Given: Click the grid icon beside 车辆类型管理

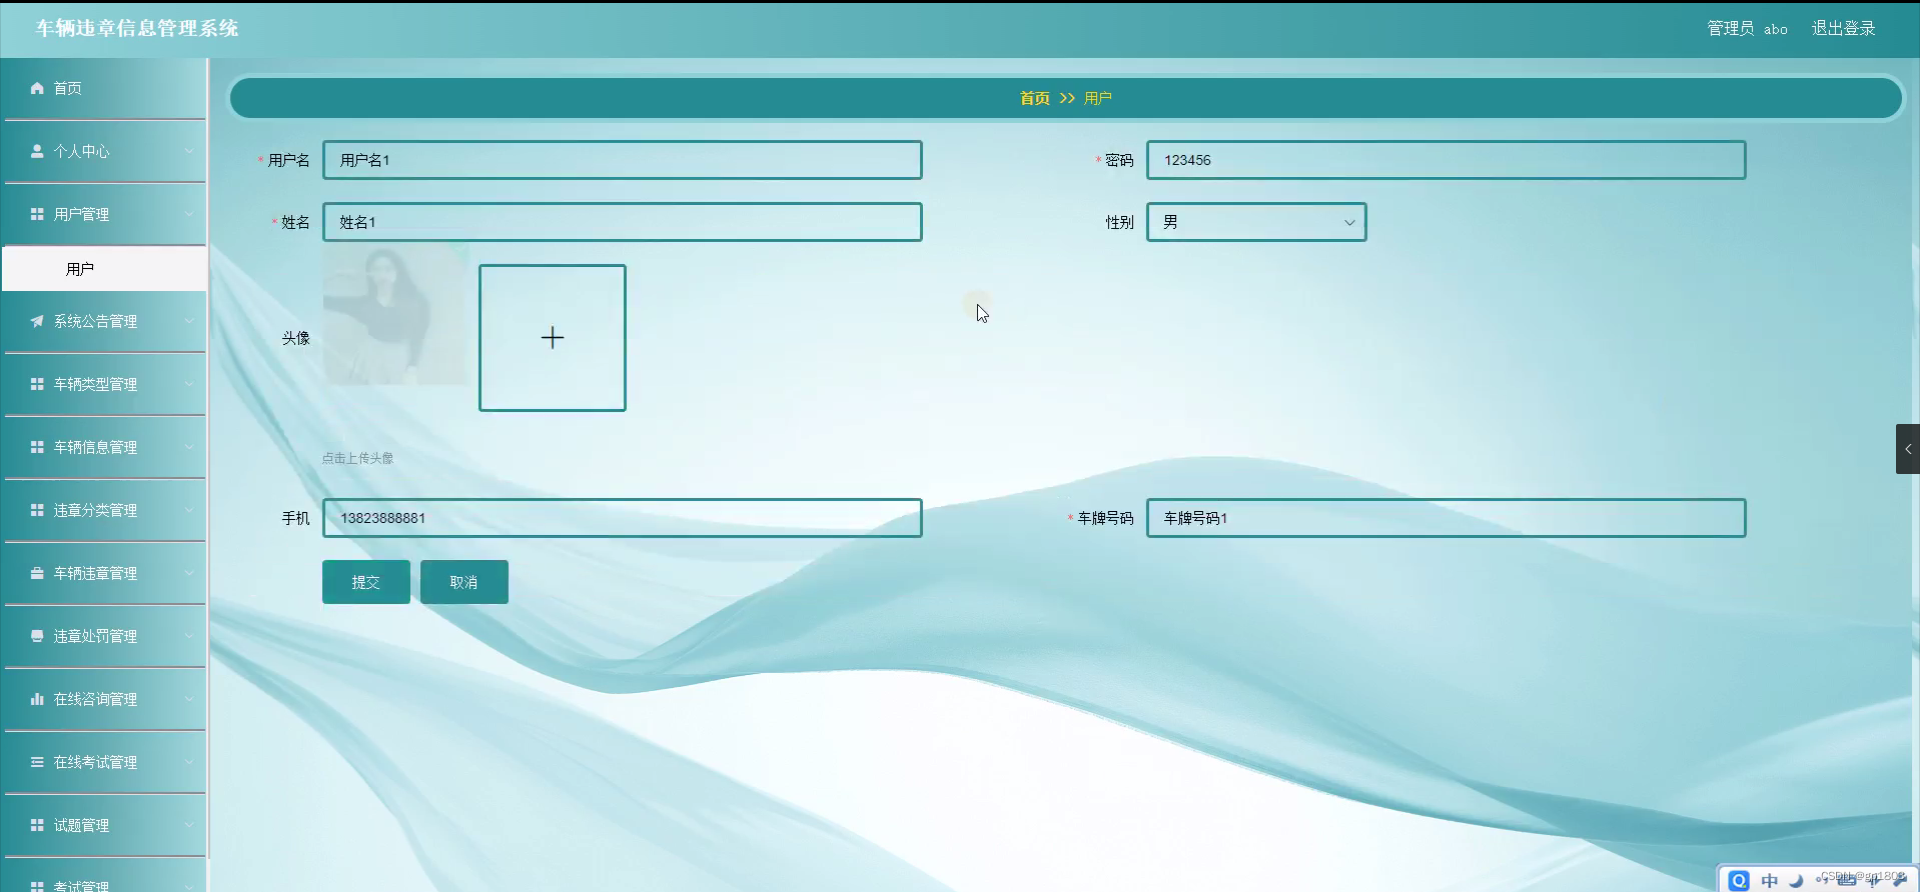Looking at the screenshot, I should click(x=37, y=384).
